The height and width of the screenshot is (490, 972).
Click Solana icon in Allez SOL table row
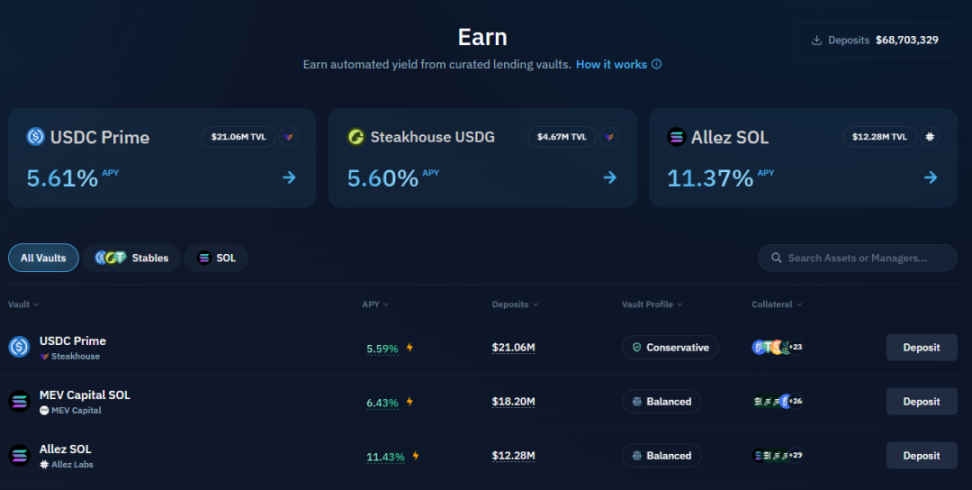(x=19, y=455)
